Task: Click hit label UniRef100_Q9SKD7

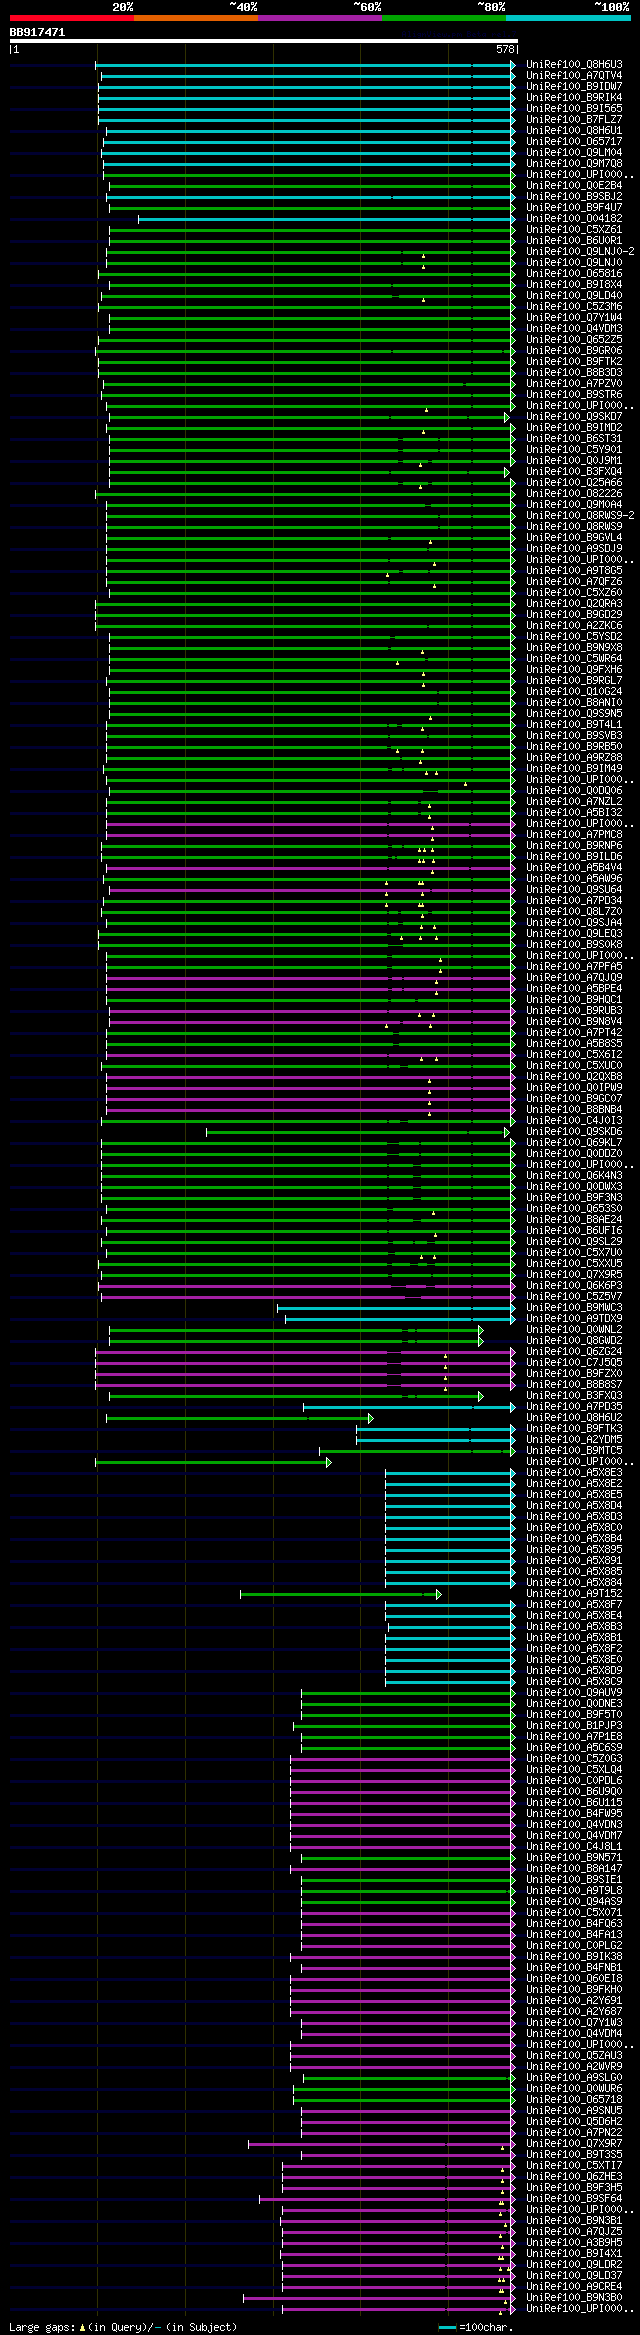Action: point(574,416)
